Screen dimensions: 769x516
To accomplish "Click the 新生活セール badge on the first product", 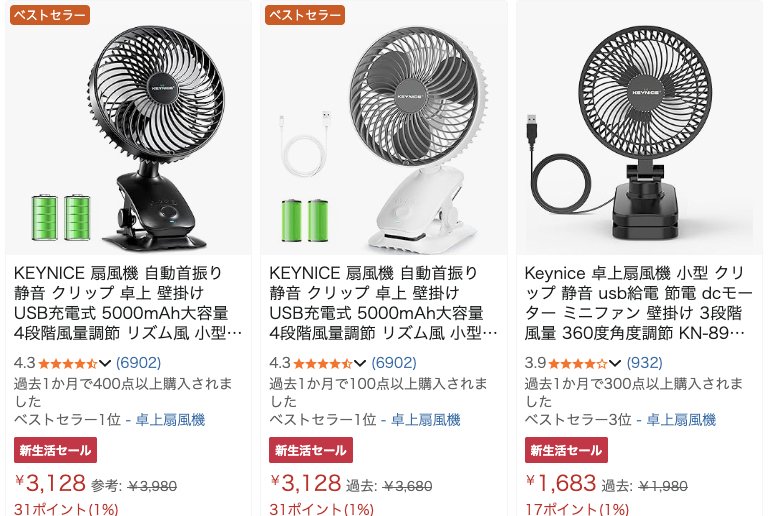I will [x=55, y=450].
